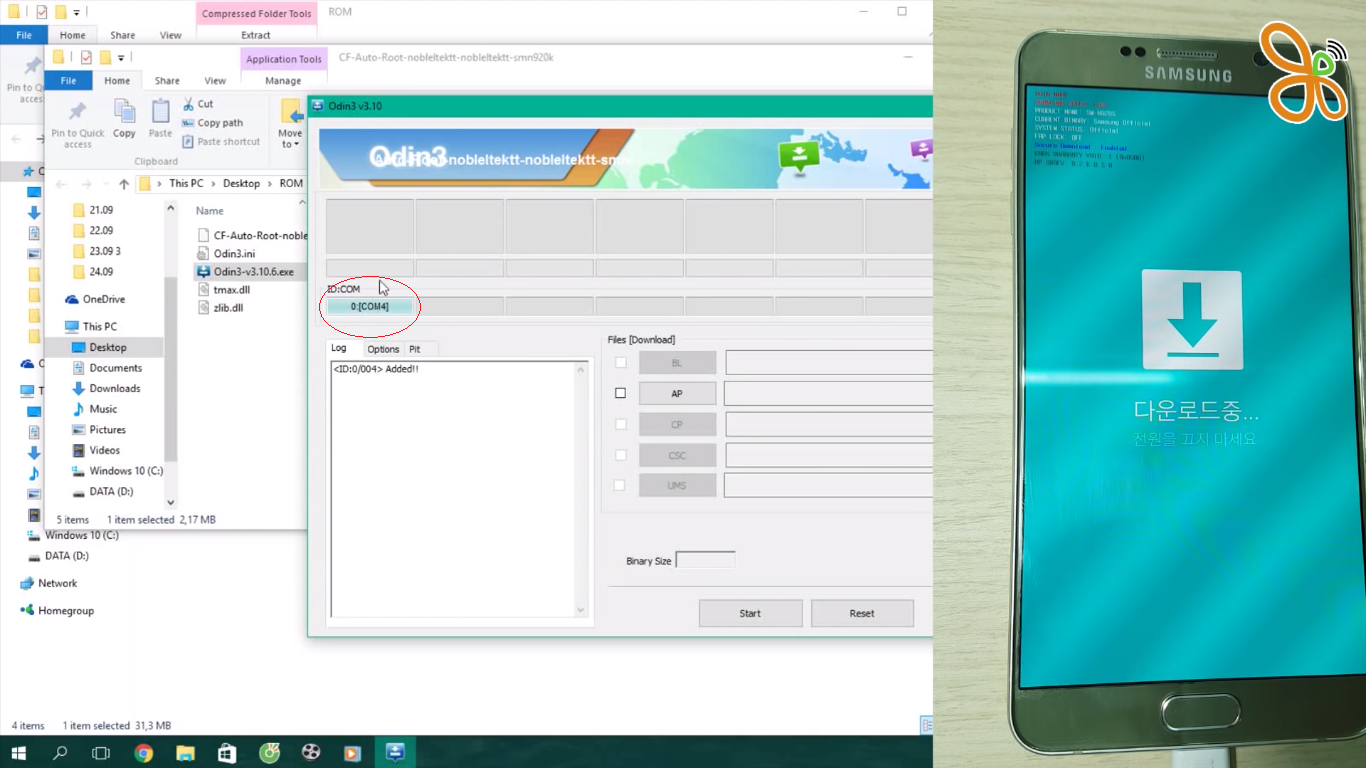Screen dimensions: 1366x768
Task: Open File Explorer from the taskbar
Action: pyautogui.click(x=185, y=752)
